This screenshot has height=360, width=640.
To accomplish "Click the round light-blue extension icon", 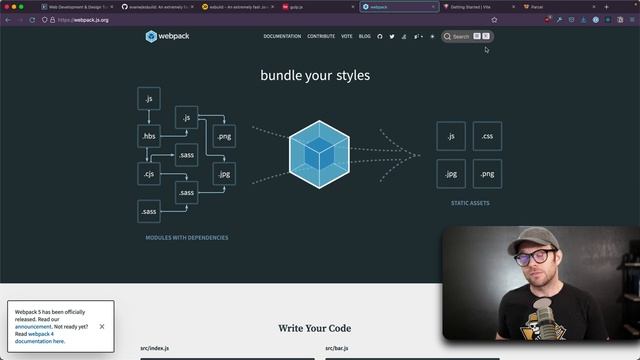I will (x=596, y=20).
